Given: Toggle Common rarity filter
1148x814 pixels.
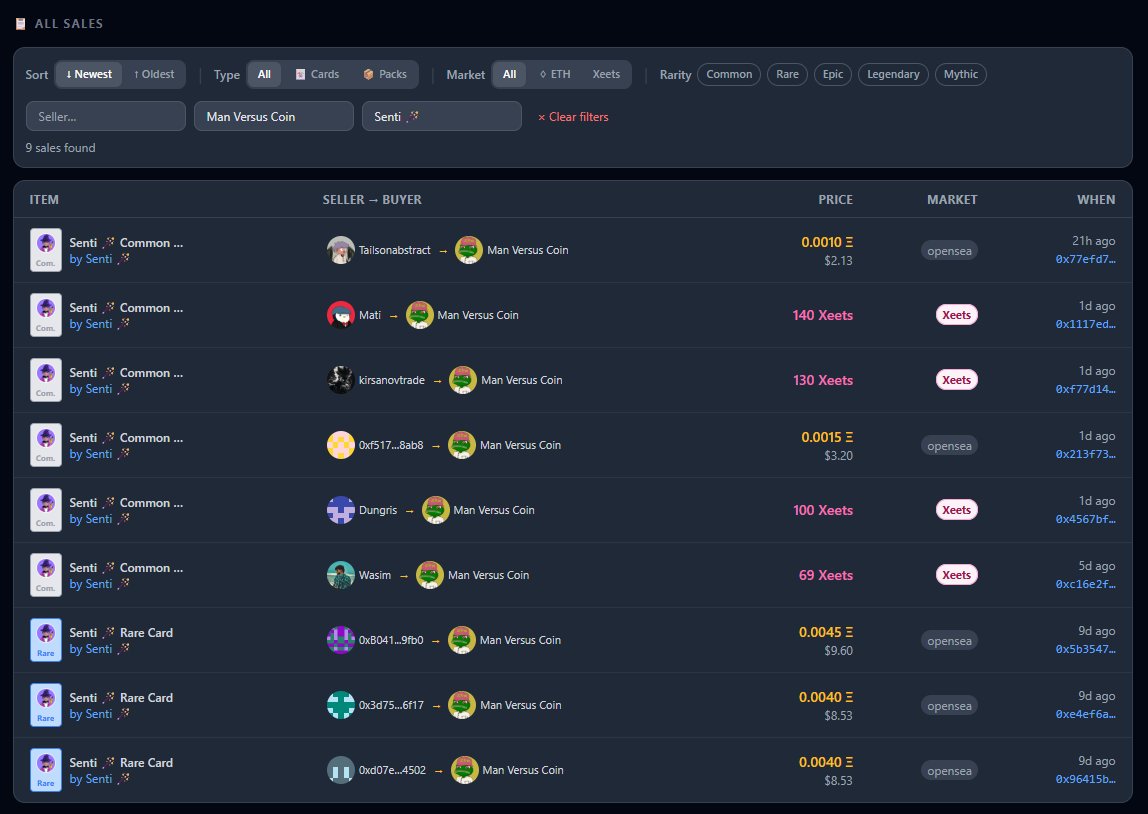Looking at the screenshot, I should point(729,74).
